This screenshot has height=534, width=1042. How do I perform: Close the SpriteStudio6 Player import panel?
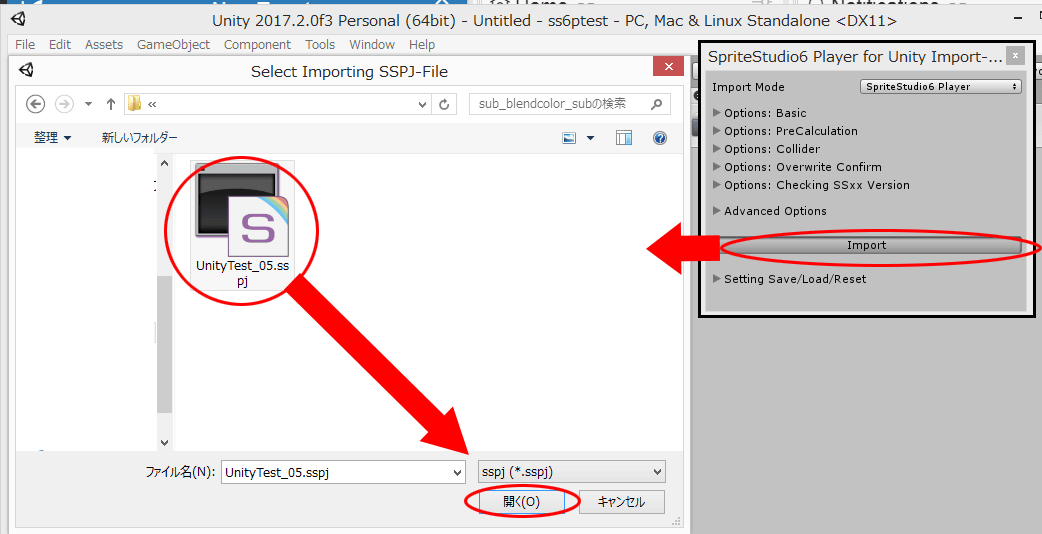(x=1015, y=56)
